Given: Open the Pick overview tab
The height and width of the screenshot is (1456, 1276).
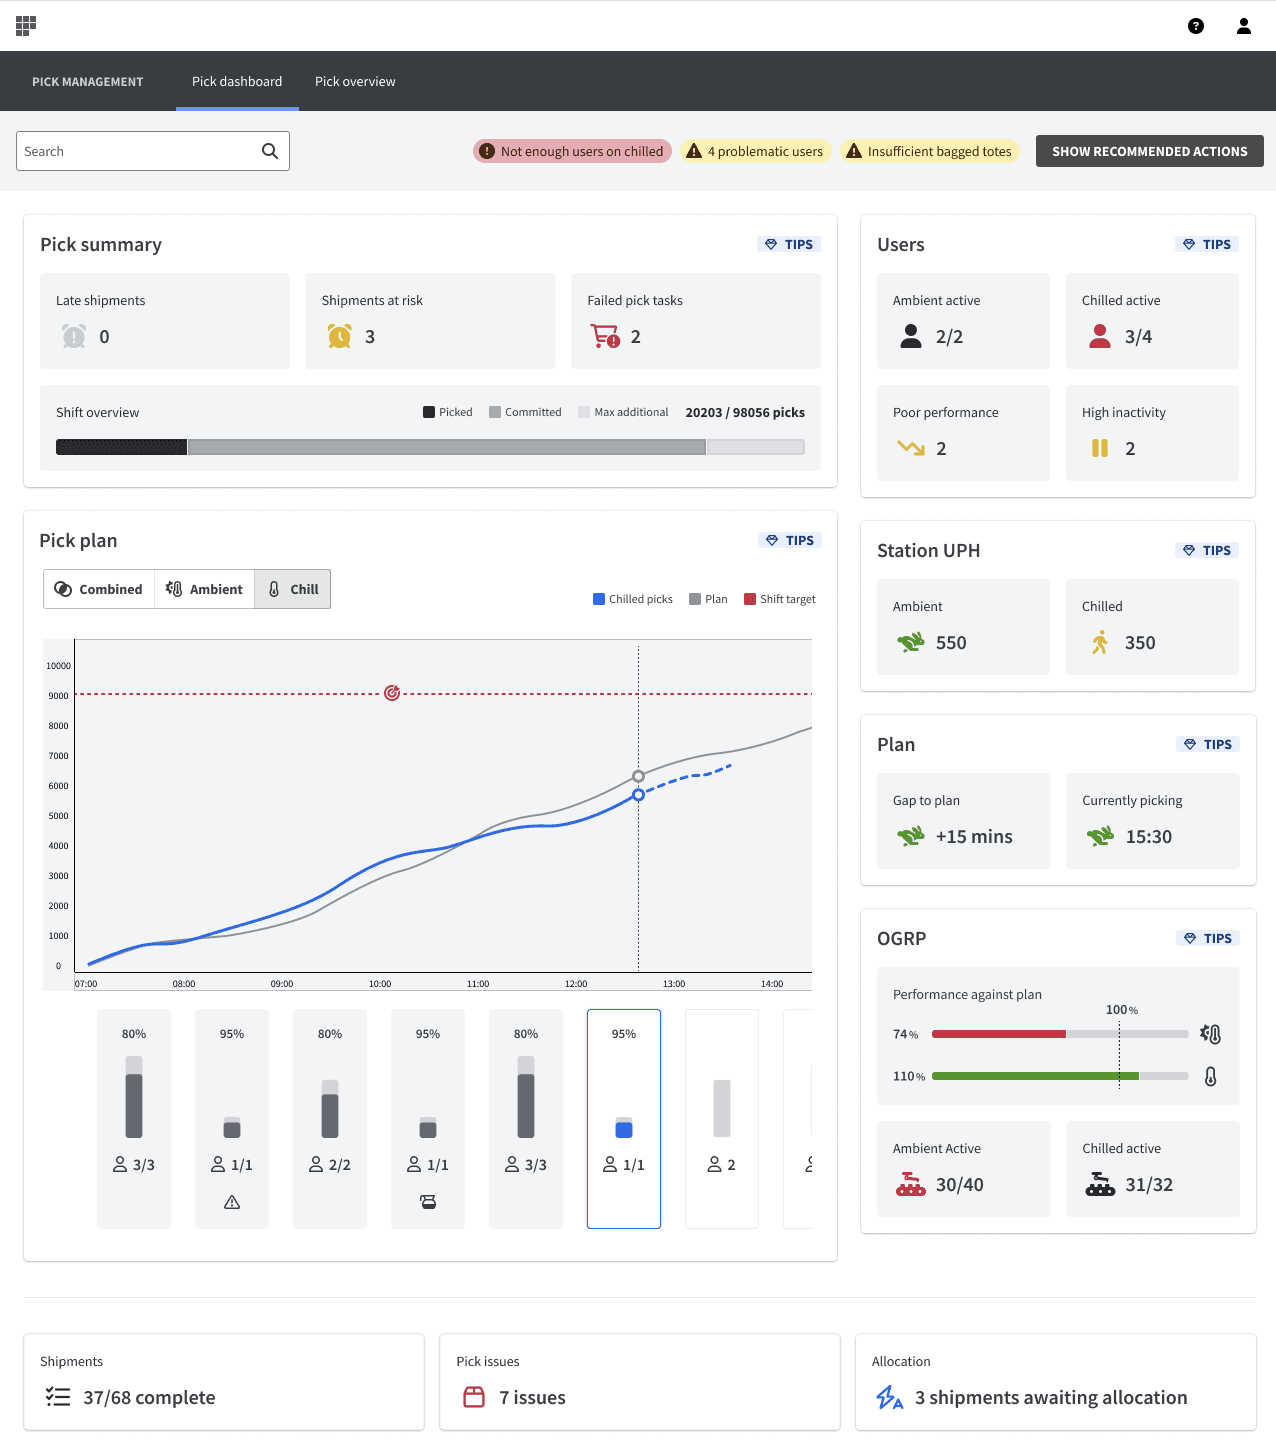Looking at the screenshot, I should pos(355,81).
